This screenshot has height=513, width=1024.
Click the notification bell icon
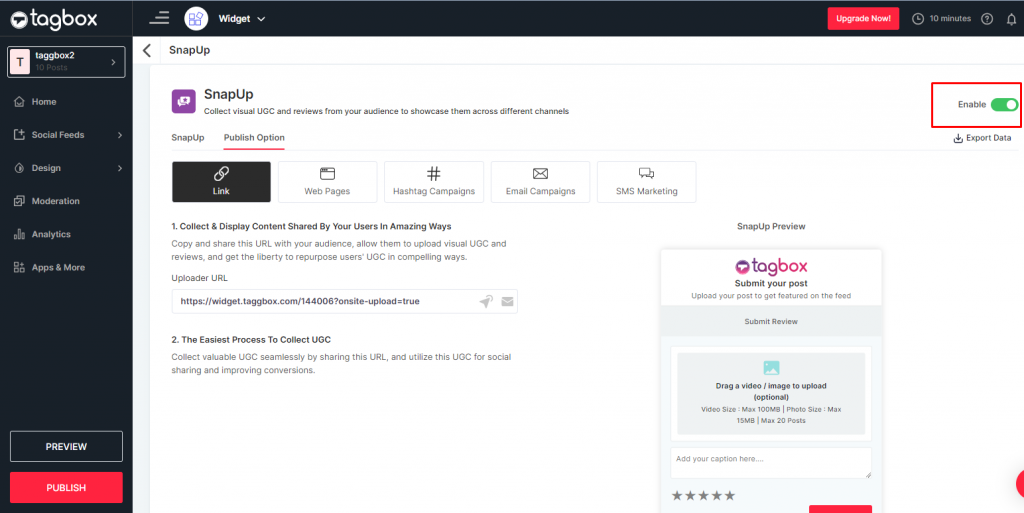(x=1011, y=19)
